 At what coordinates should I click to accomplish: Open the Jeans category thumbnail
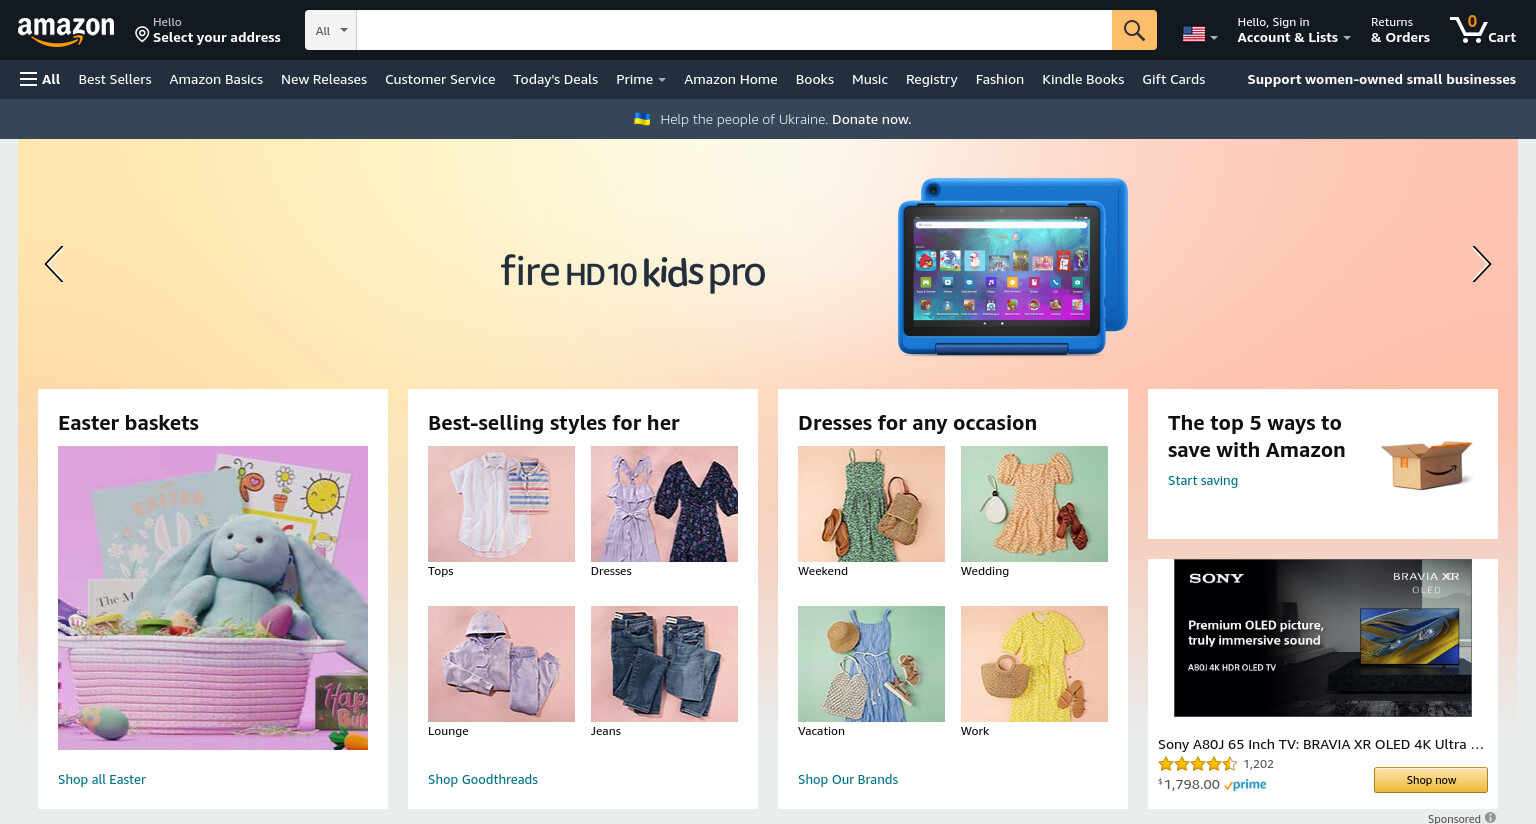tap(664, 664)
